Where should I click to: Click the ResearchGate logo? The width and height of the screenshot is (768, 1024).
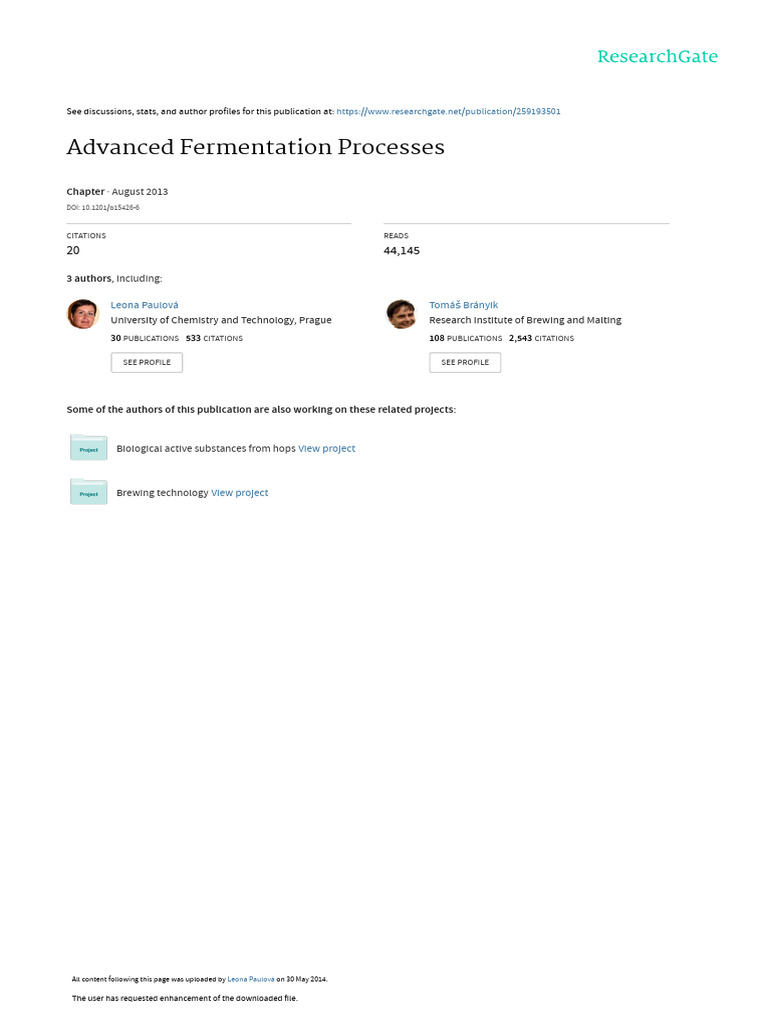(x=657, y=57)
